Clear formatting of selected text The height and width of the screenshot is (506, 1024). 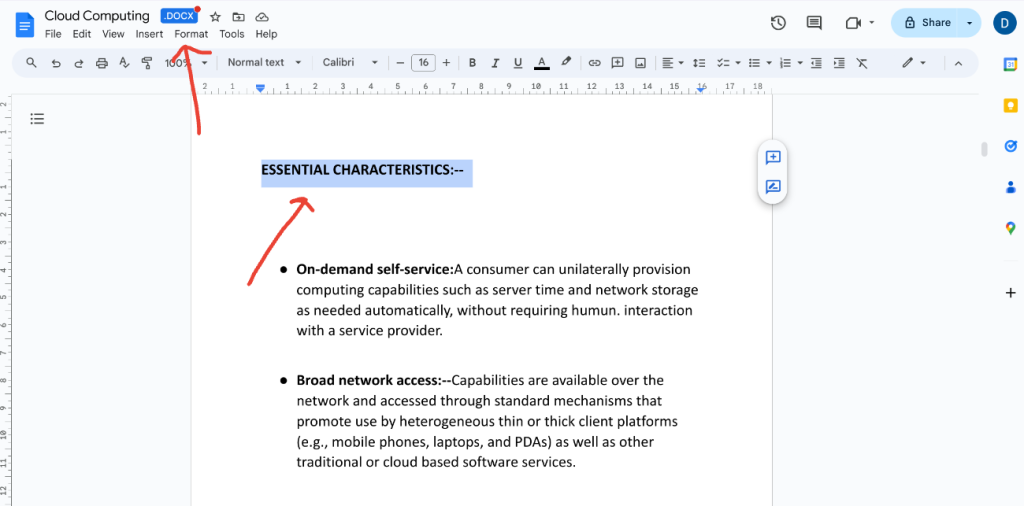(x=862, y=63)
